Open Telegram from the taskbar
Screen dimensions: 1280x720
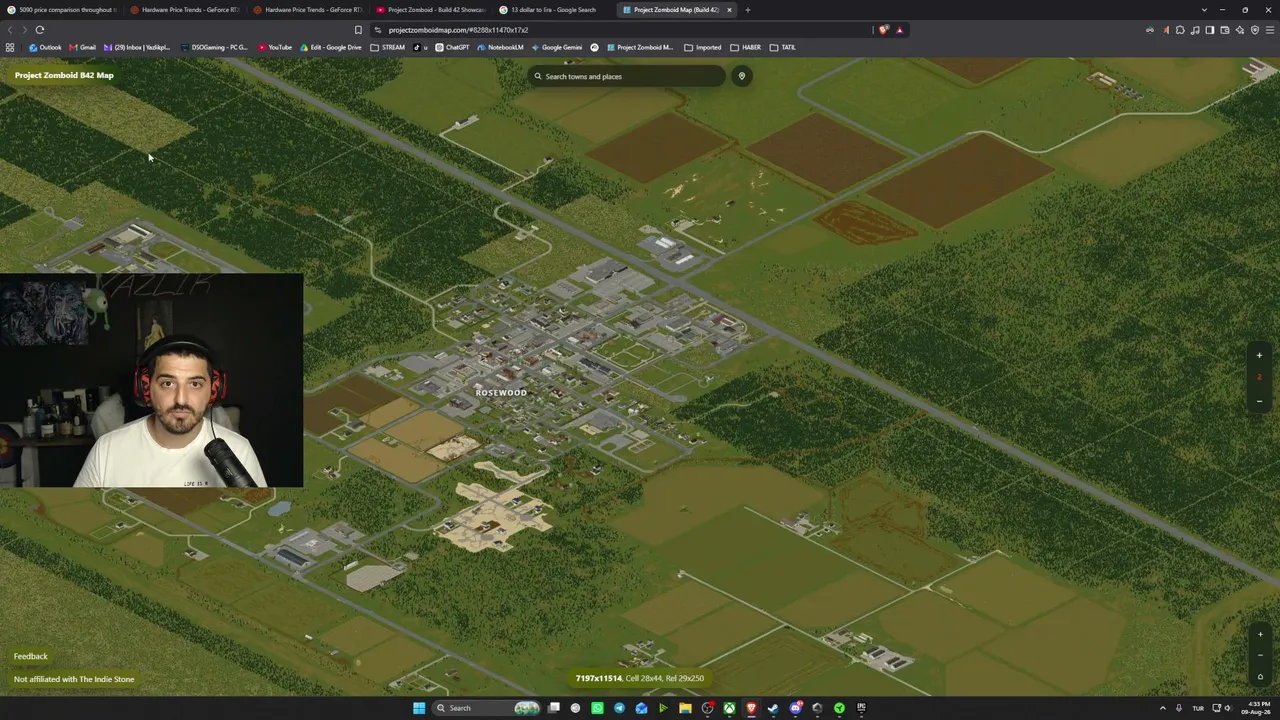(x=619, y=708)
